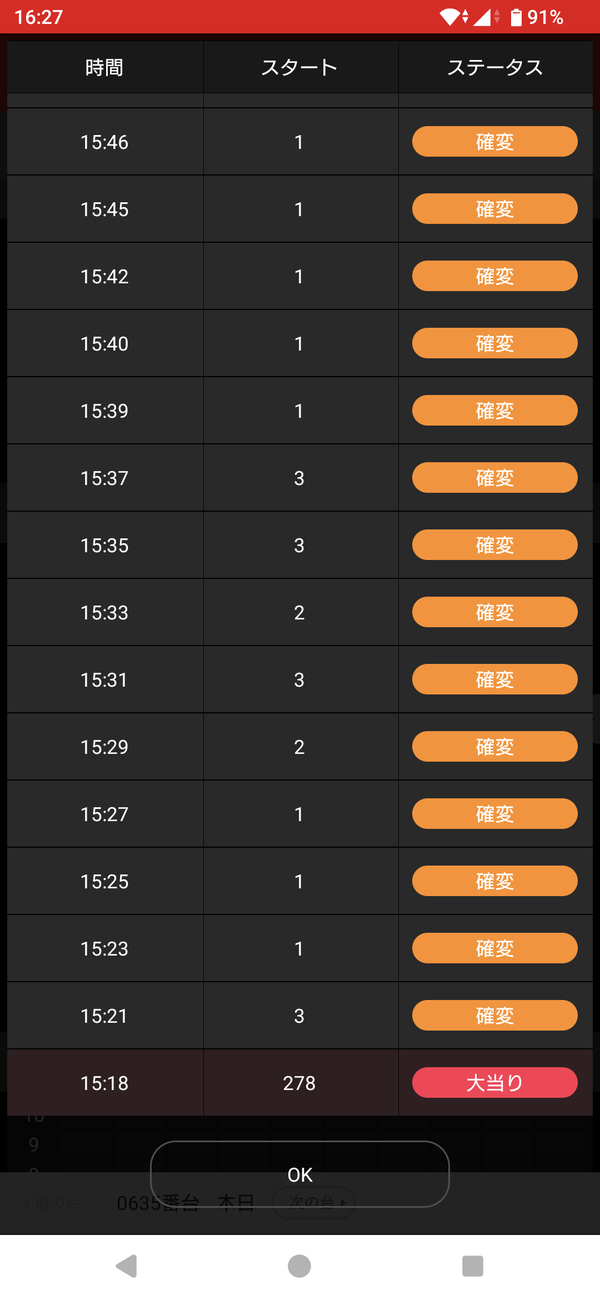Viewport: 600px width, 1300px height.
Task: Tap 確変 badge in 15:21 row
Action: (495, 1015)
